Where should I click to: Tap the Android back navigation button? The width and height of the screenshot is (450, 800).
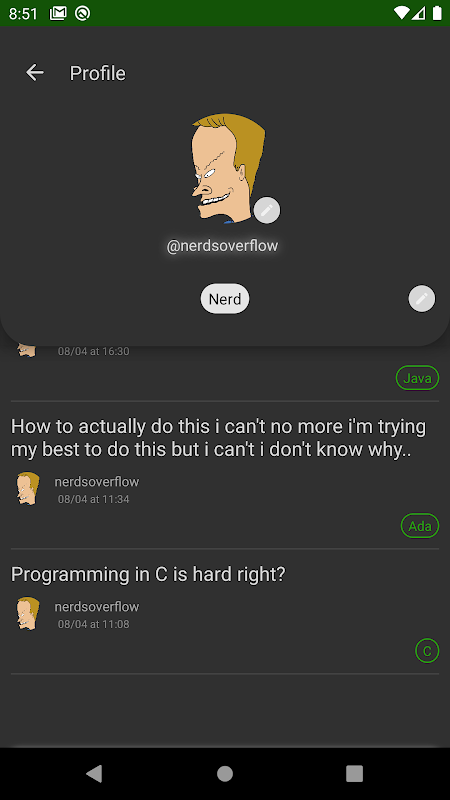click(x=94, y=773)
